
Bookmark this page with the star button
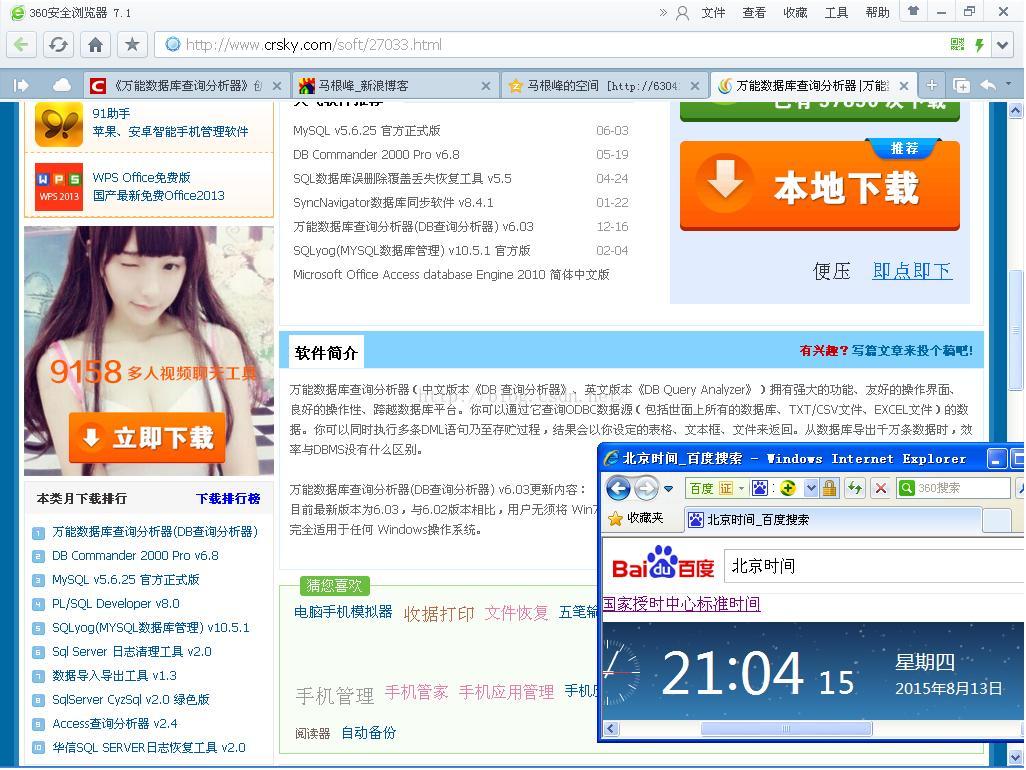pos(132,44)
